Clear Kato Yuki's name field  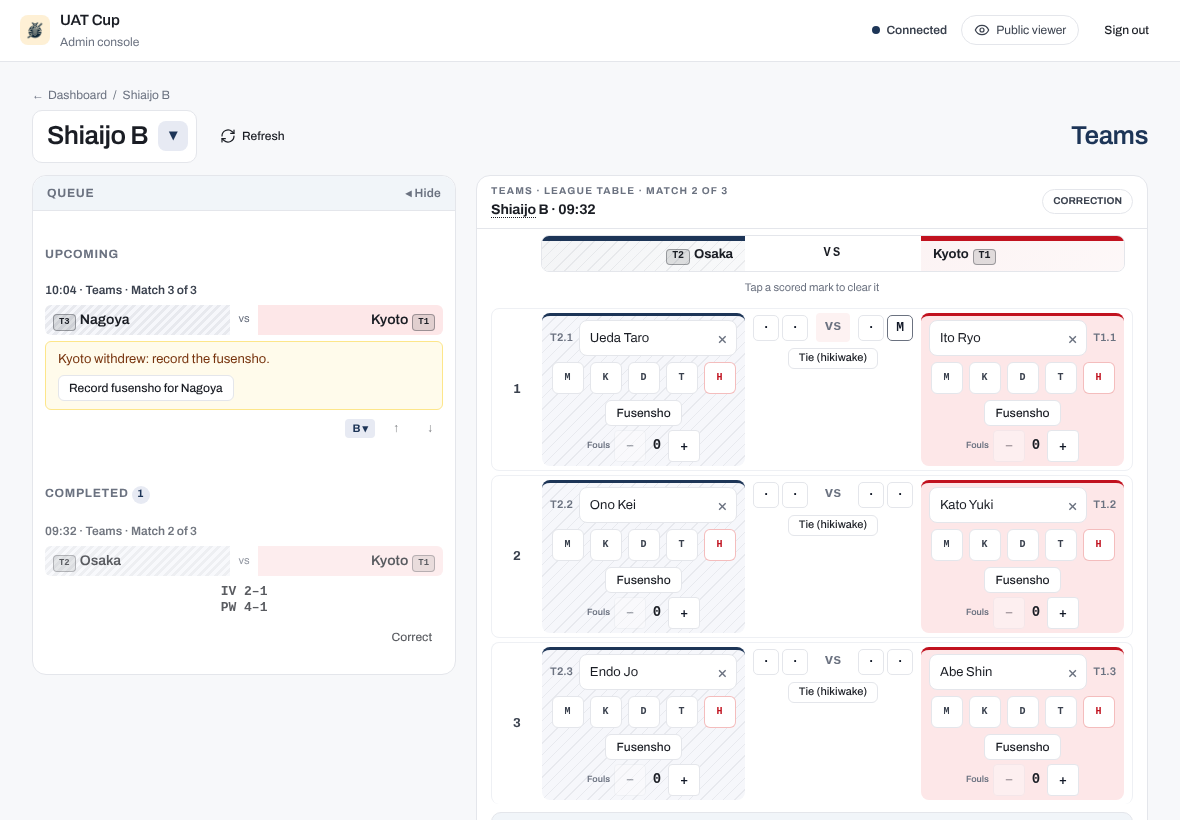(1072, 506)
